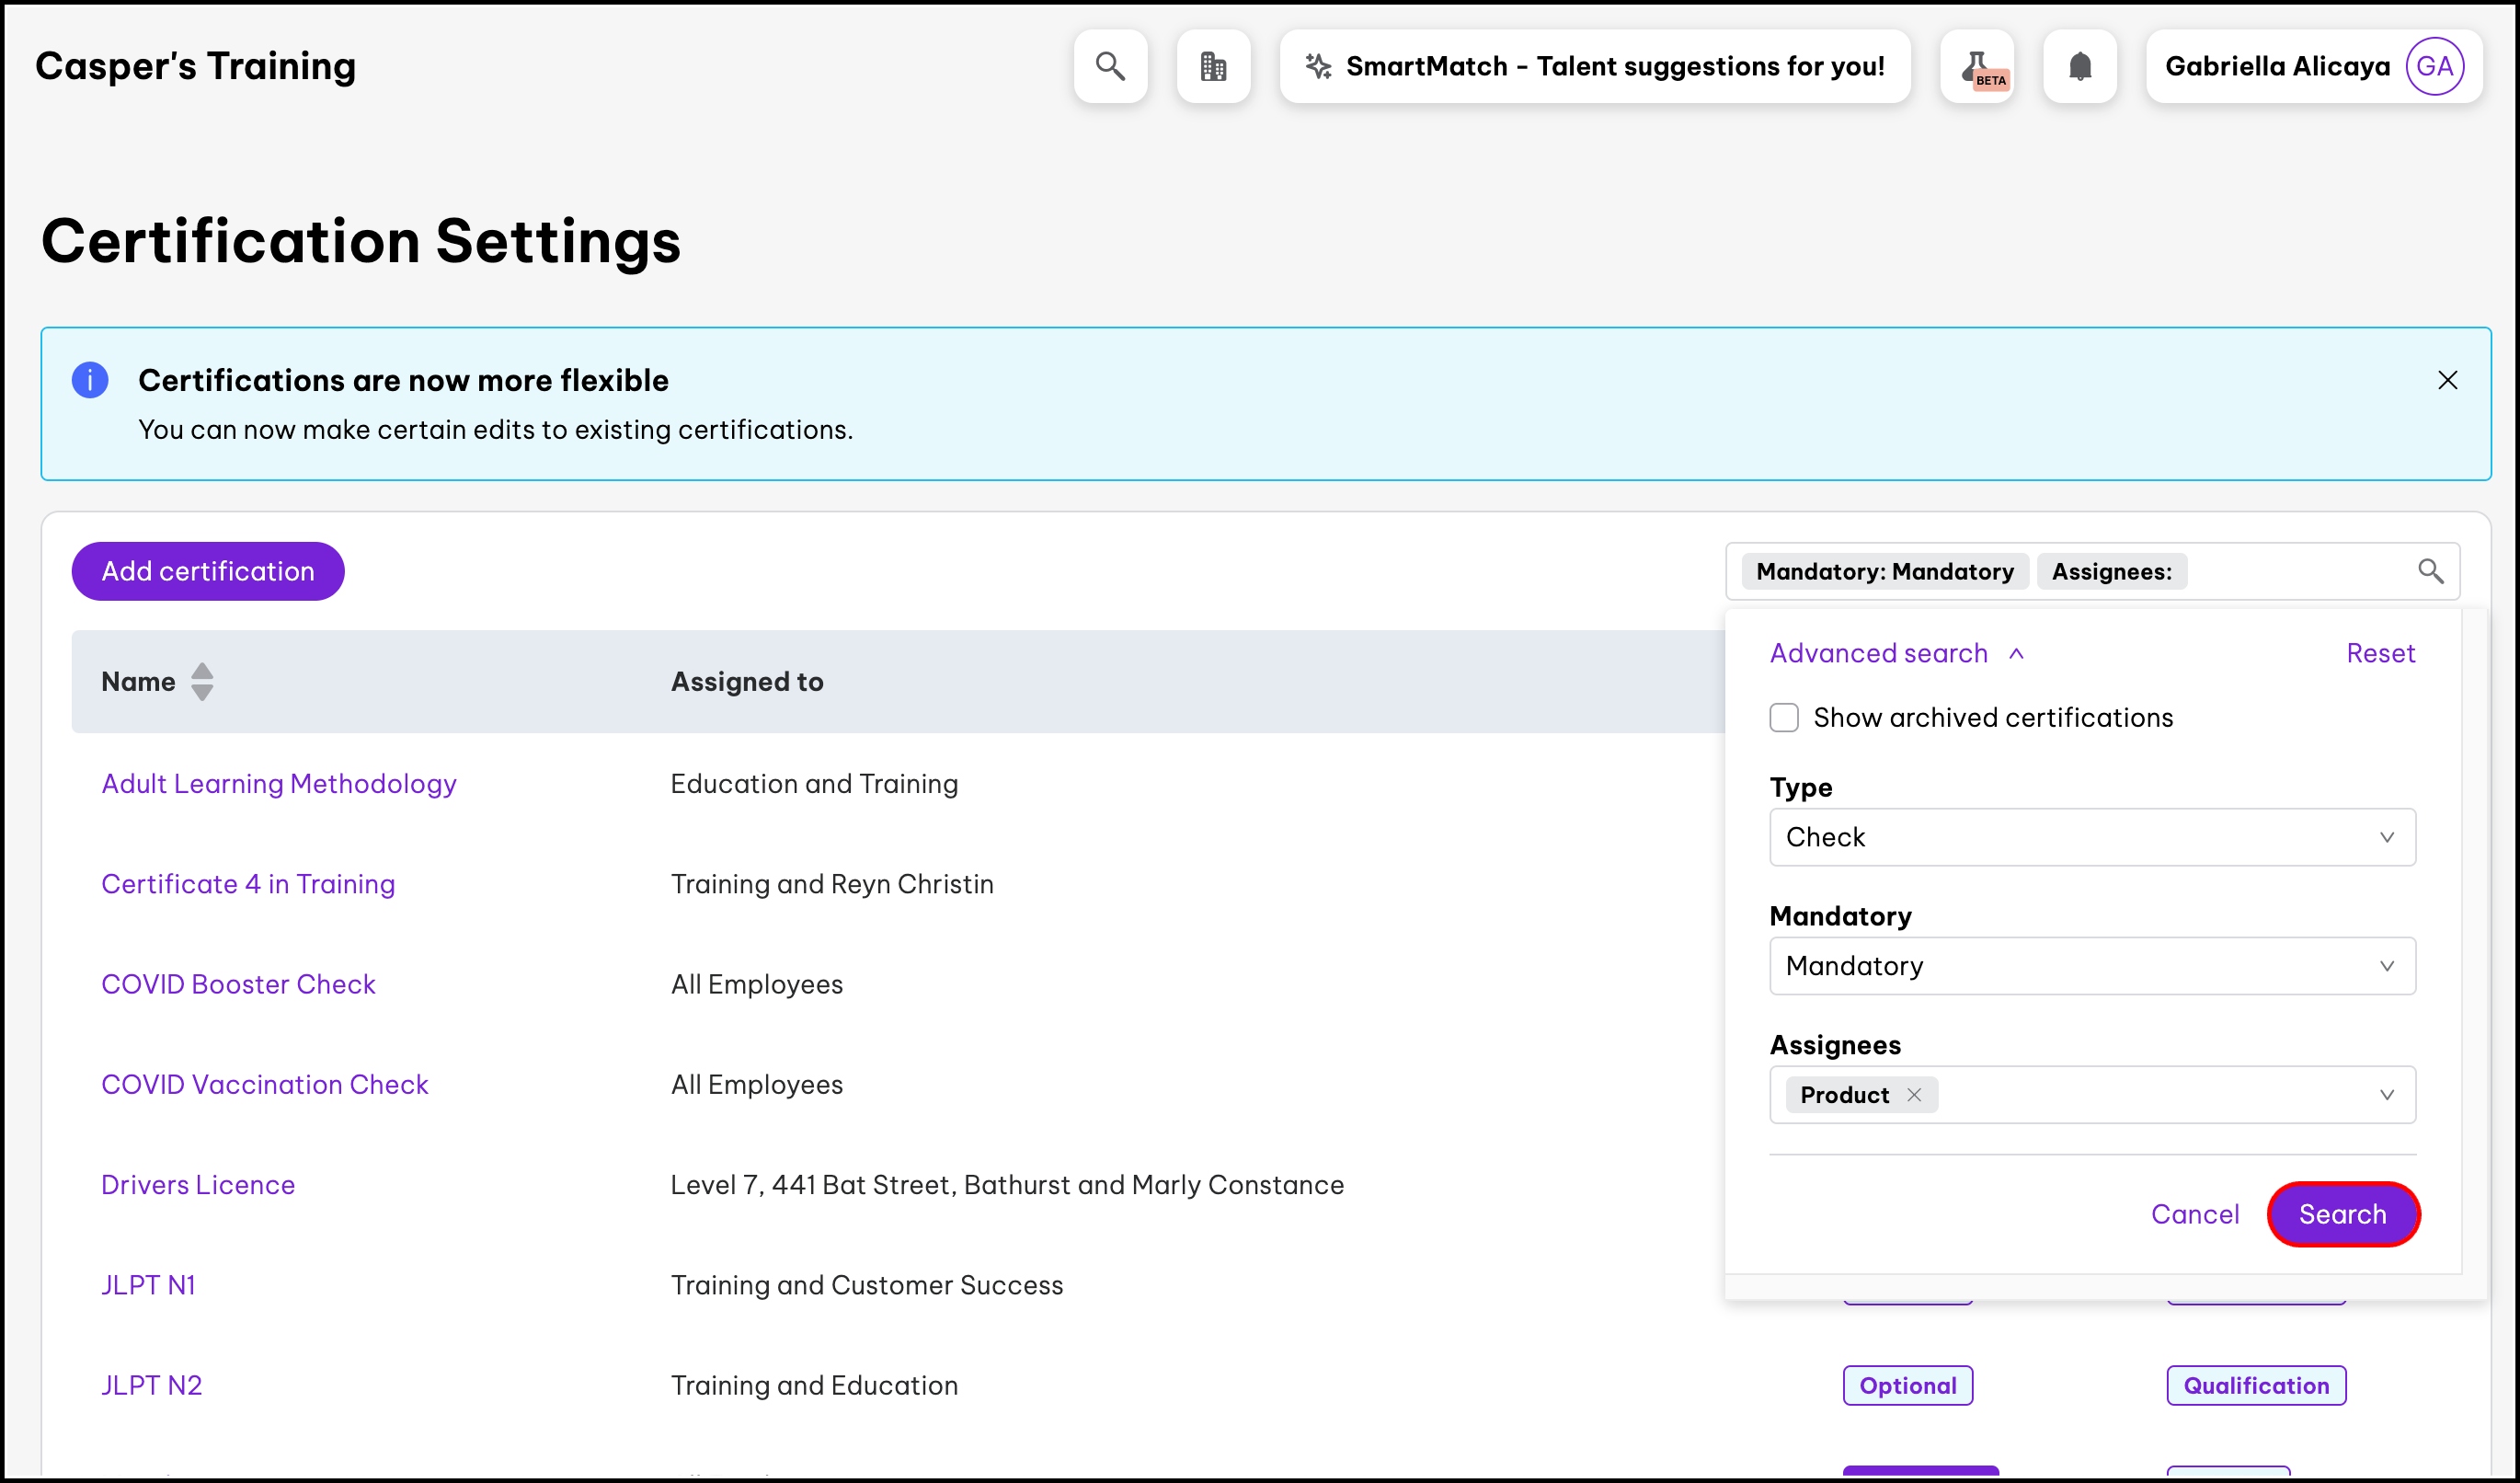Click the magnifier in the filter box
Screen dimensions: 2520x1483
(2430, 571)
